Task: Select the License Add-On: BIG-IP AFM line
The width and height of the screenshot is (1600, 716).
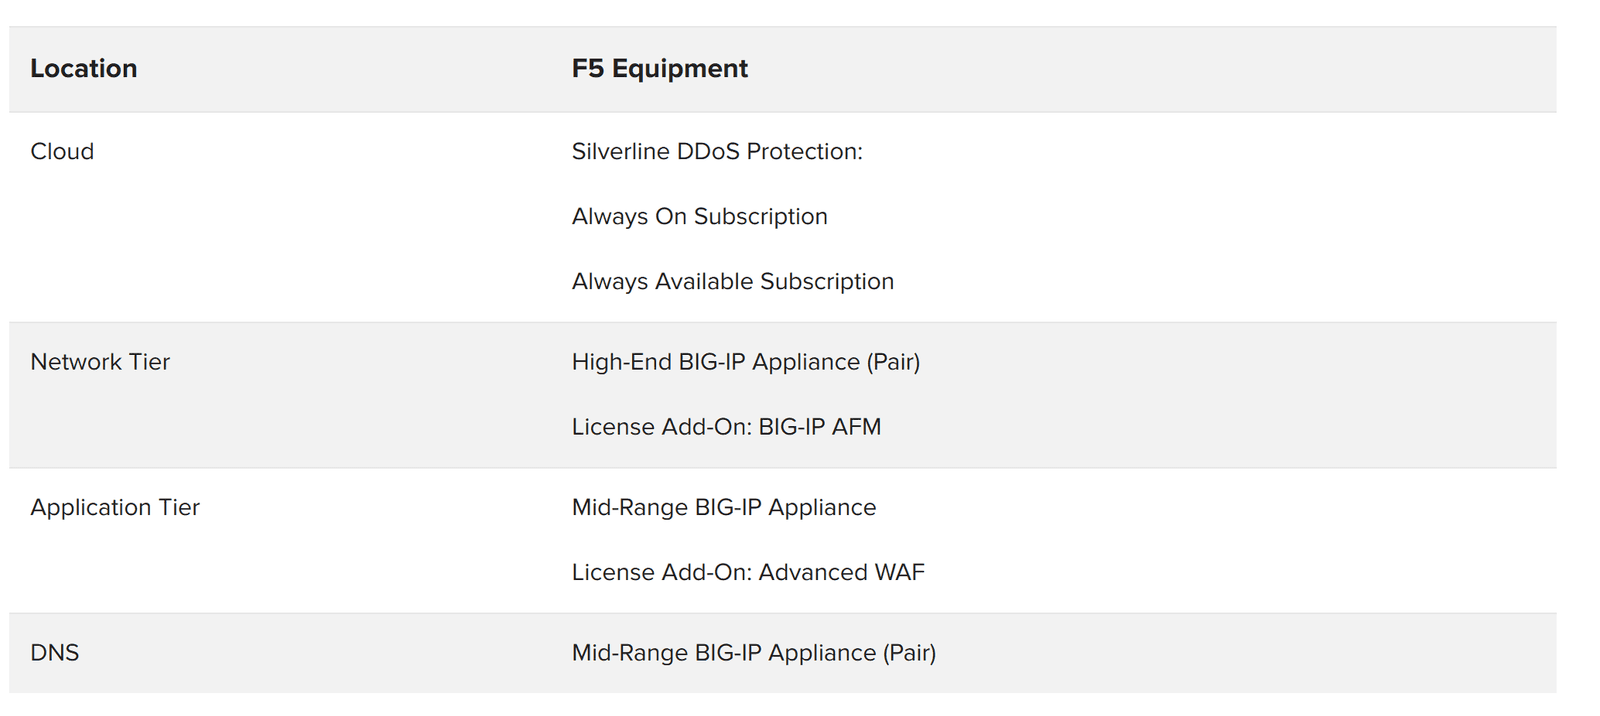Action: (x=726, y=427)
